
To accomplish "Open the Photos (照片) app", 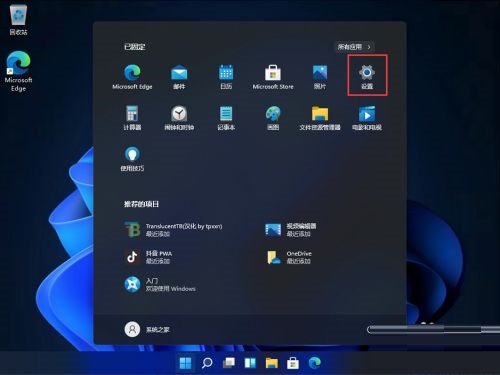I will [320, 77].
